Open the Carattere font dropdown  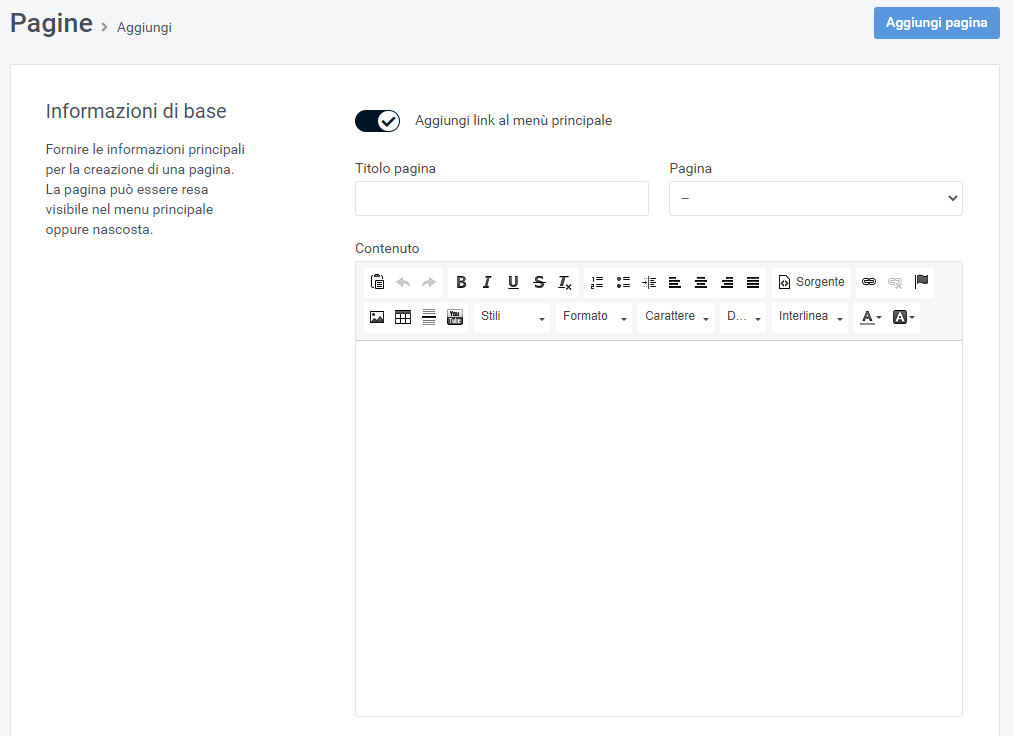click(676, 317)
